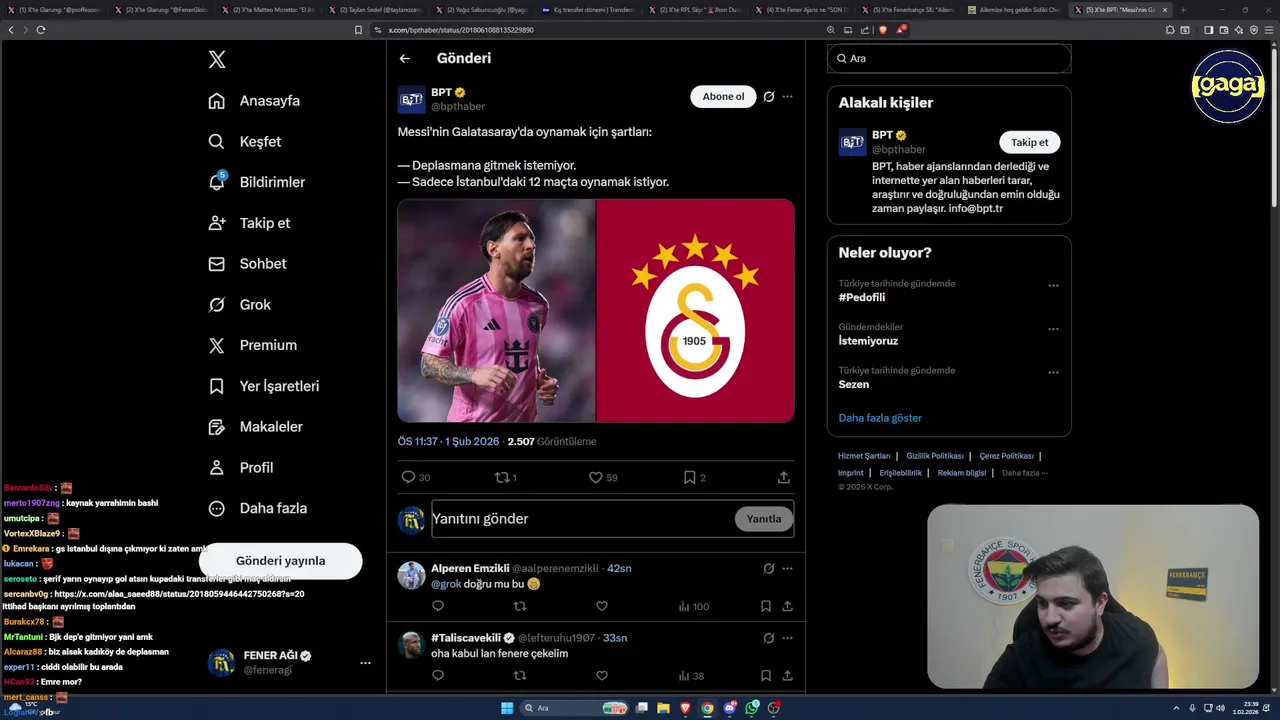Reload page with browser refresh icon
The width and height of the screenshot is (1280, 720).
point(41,30)
